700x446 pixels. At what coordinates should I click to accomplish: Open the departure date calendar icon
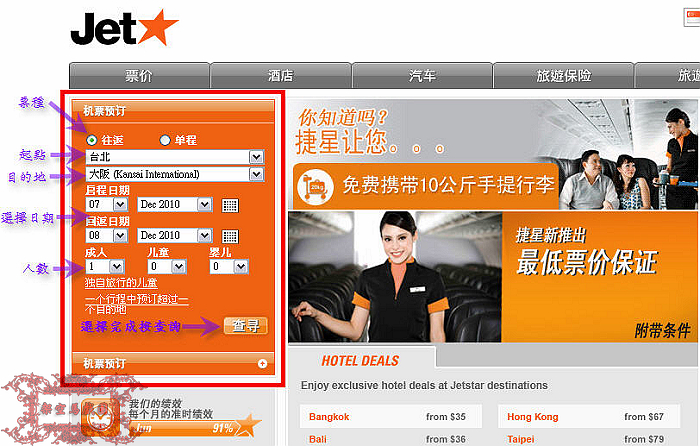230,205
